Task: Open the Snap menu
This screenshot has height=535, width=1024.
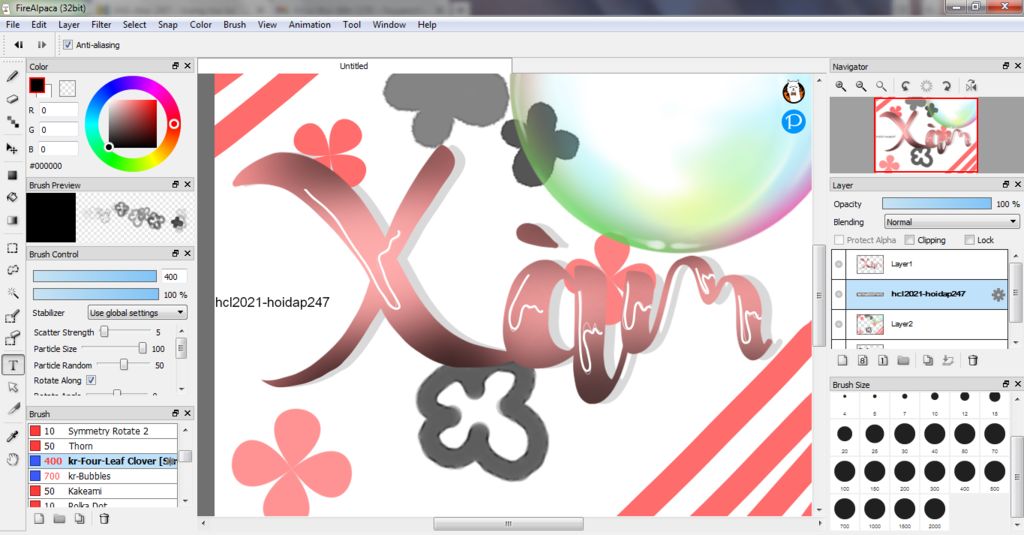Action: 167,25
